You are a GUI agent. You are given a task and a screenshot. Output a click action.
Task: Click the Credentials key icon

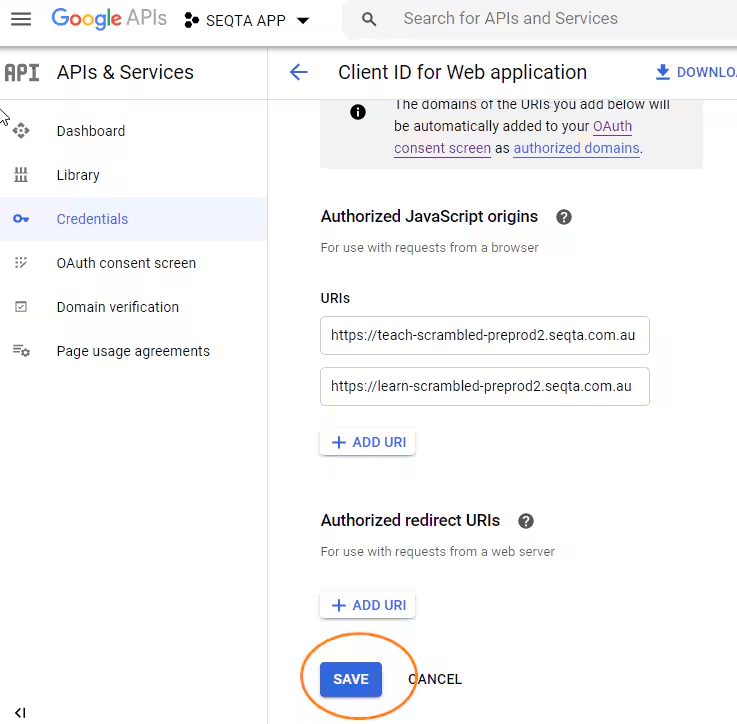click(21, 219)
